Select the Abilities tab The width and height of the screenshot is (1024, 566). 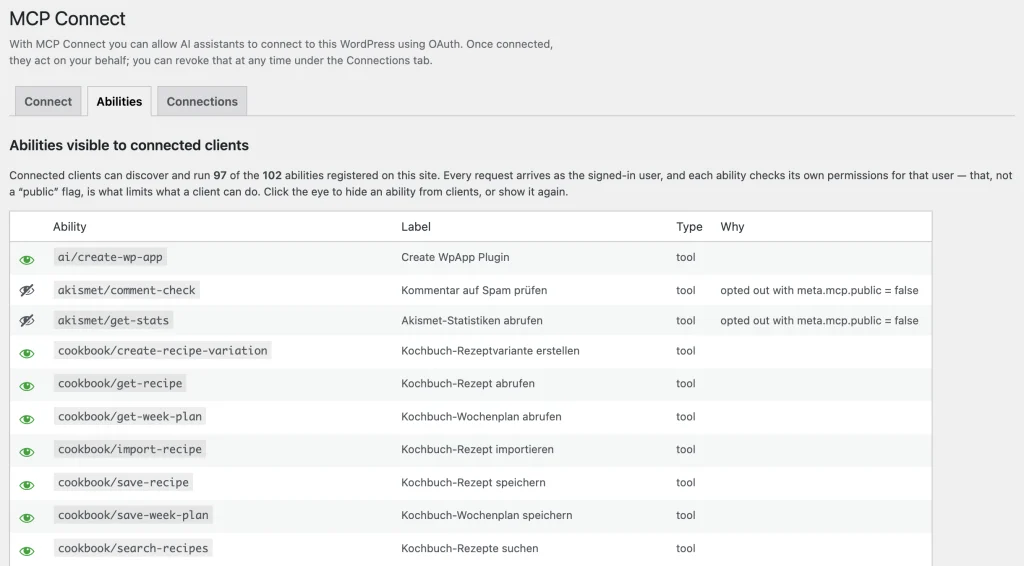pos(119,101)
